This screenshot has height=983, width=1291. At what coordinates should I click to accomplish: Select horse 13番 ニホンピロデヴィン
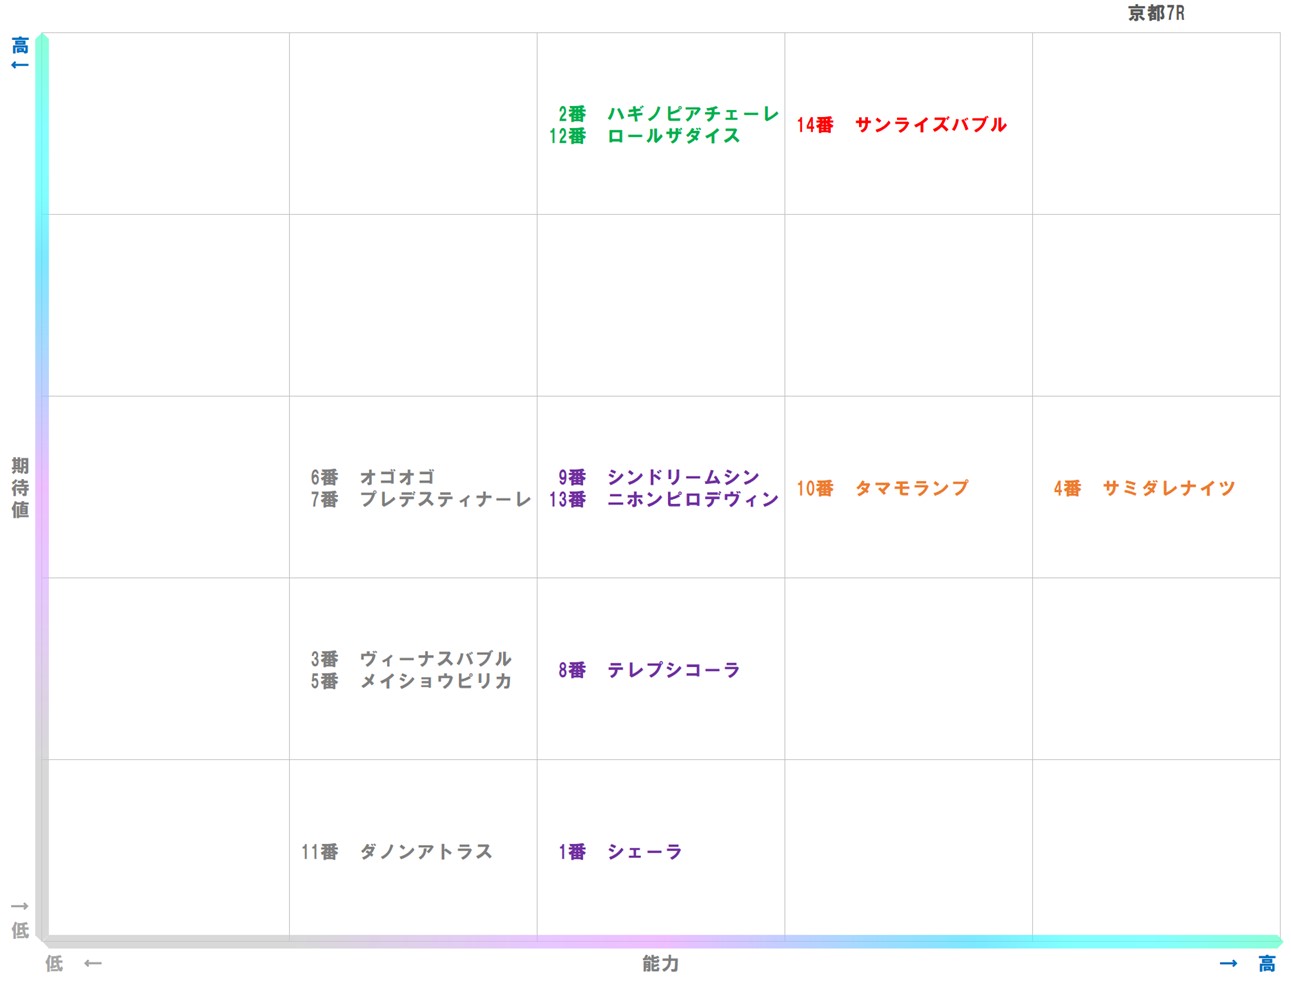[x=663, y=499]
